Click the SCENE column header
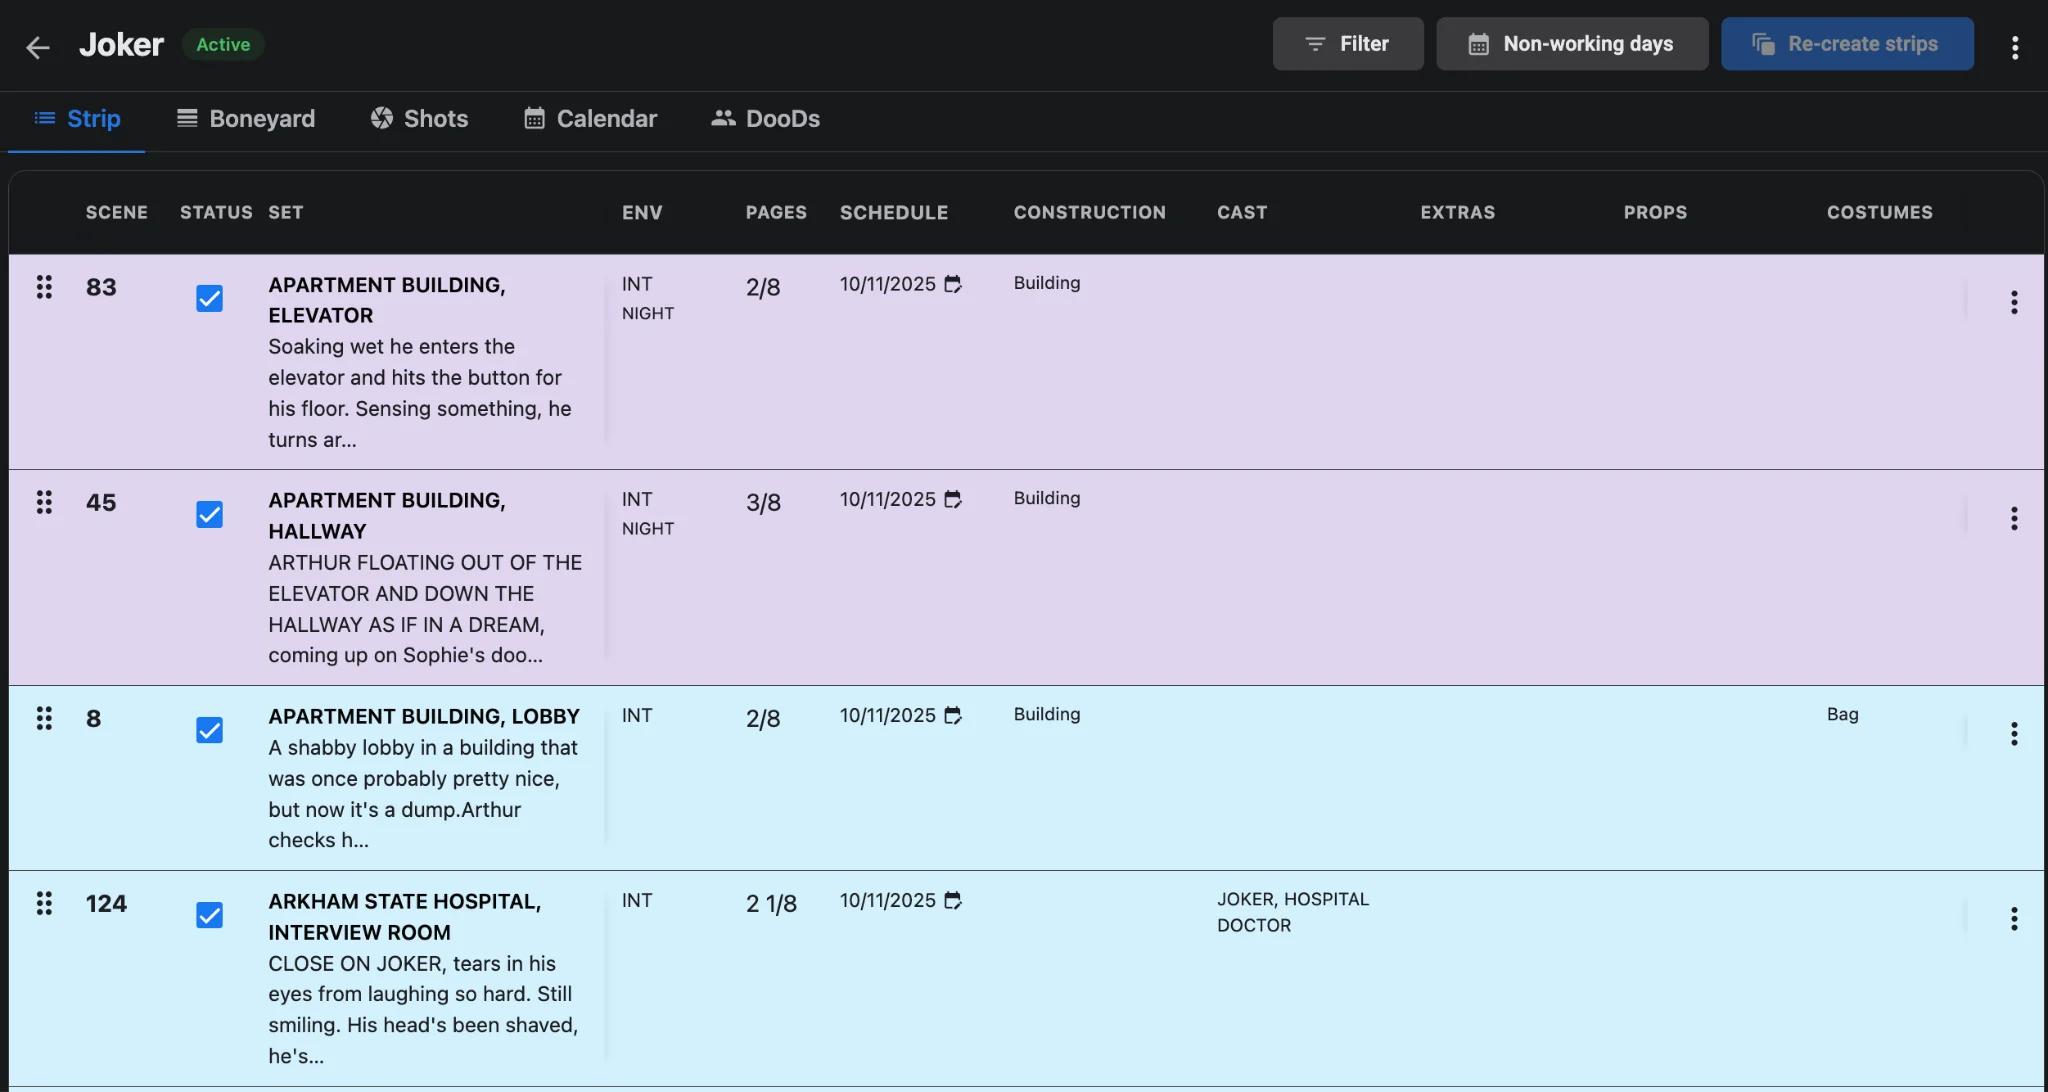 tap(117, 212)
